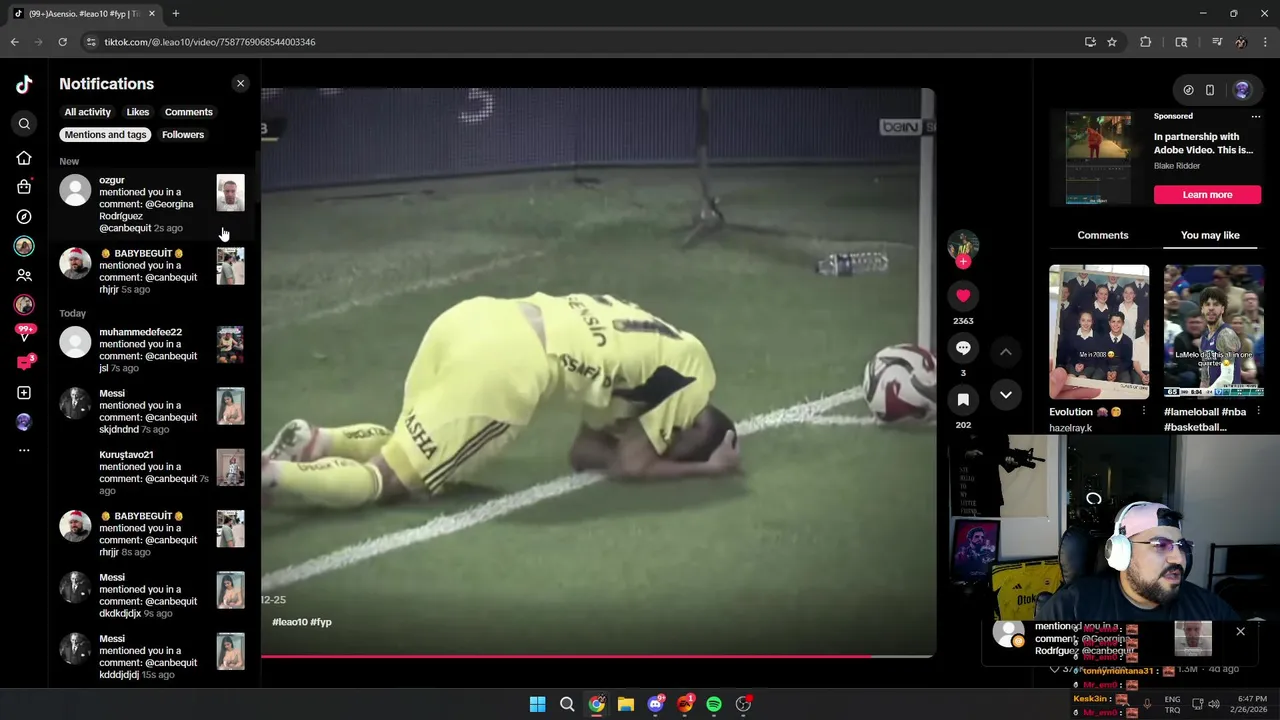The width and height of the screenshot is (1280, 720).
Task: Open the Evolution video thumbnail
Action: [x=1099, y=332]
